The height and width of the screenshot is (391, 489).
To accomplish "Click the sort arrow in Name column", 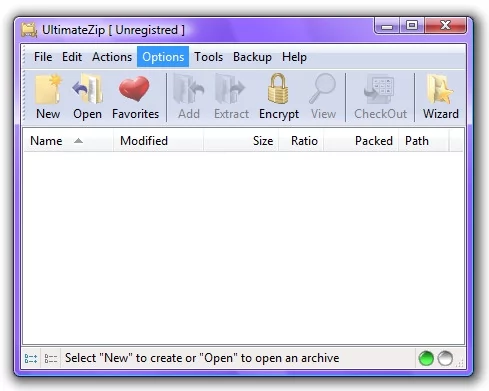I will (78, 141).
